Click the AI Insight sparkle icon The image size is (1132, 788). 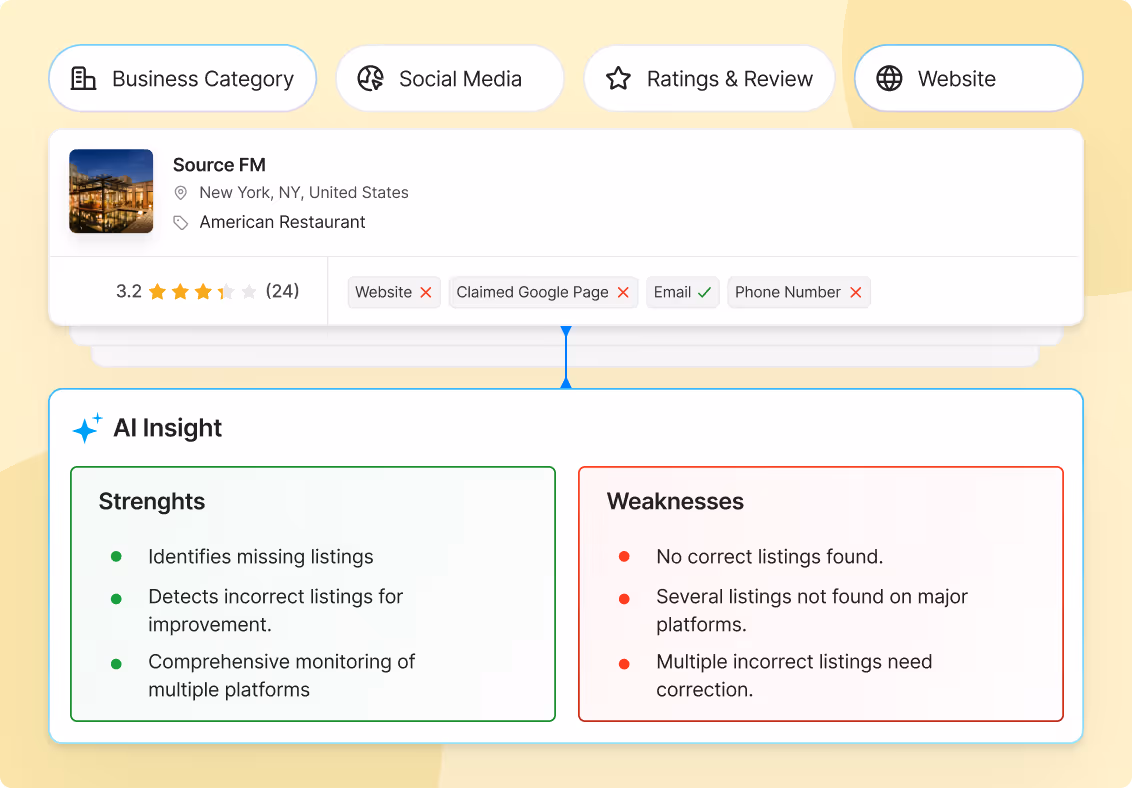[87, 428]
